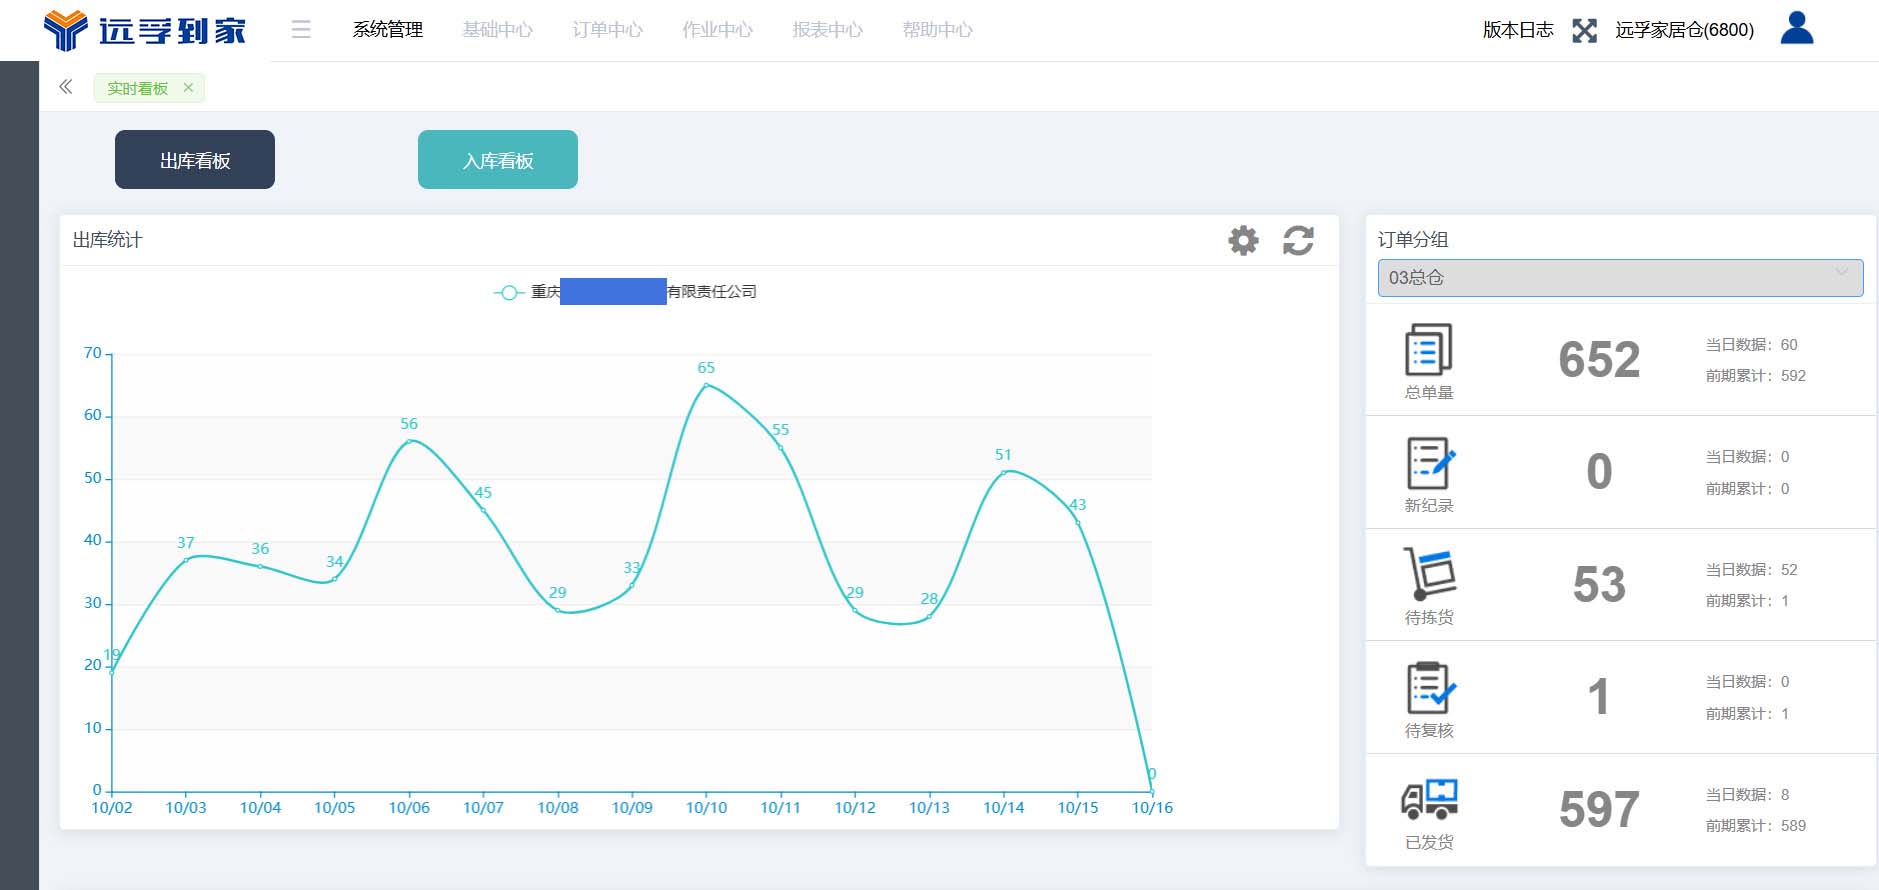The image size is (1879, 890).
Task: Click the 待复核 checklist icon
Action: [x=1430, y=688]
